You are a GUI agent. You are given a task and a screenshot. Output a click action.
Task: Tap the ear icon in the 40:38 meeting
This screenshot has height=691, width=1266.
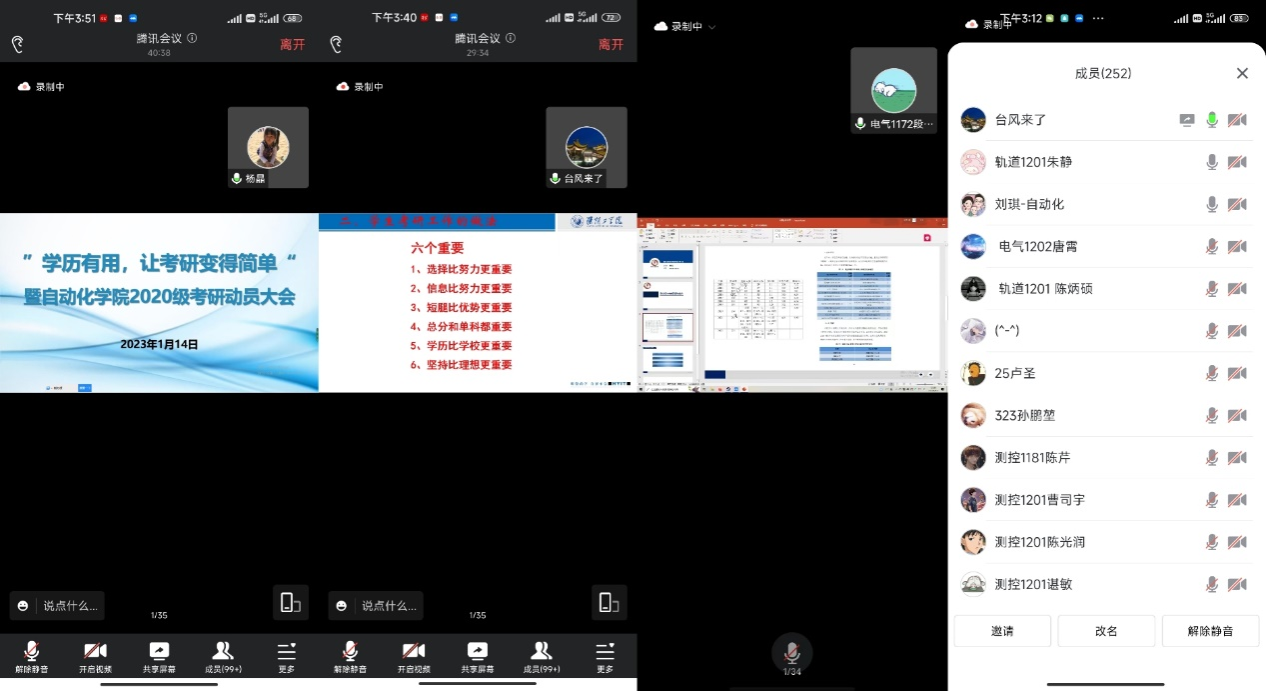17,44
